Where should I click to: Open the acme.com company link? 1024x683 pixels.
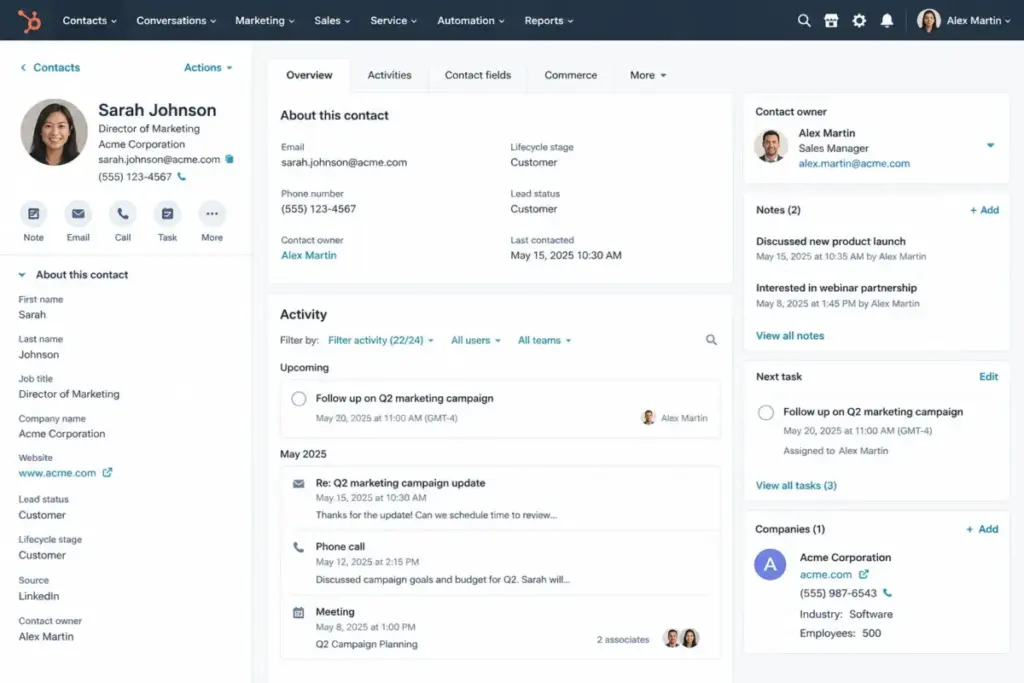[x=825, y=575]
